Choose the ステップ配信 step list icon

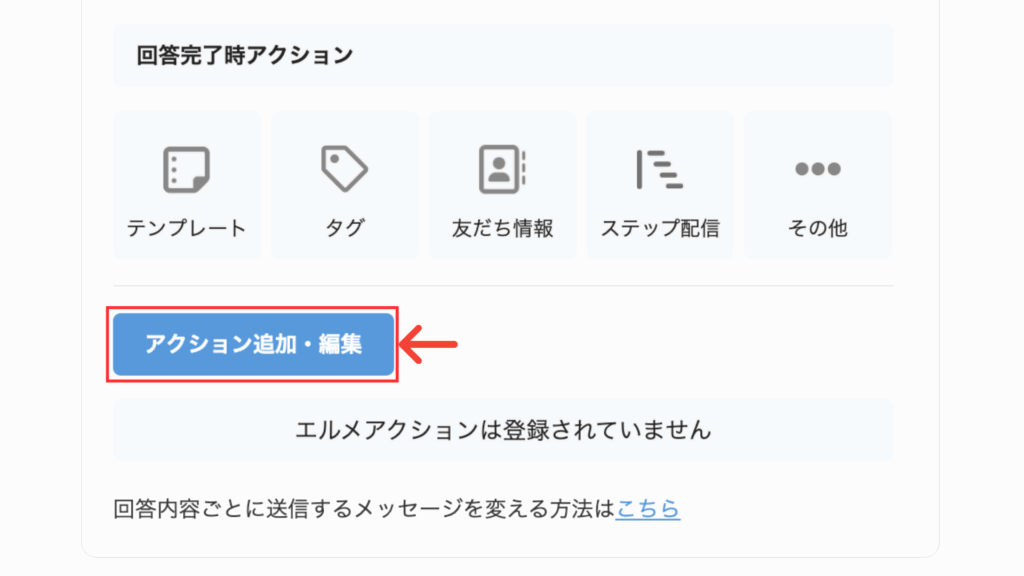(x=660, y=169)
